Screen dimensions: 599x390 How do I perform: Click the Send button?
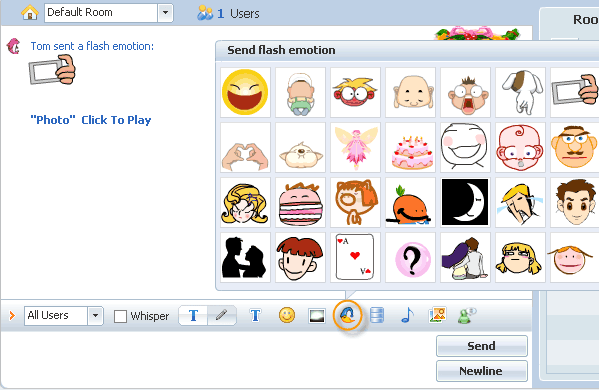[482, 346]
